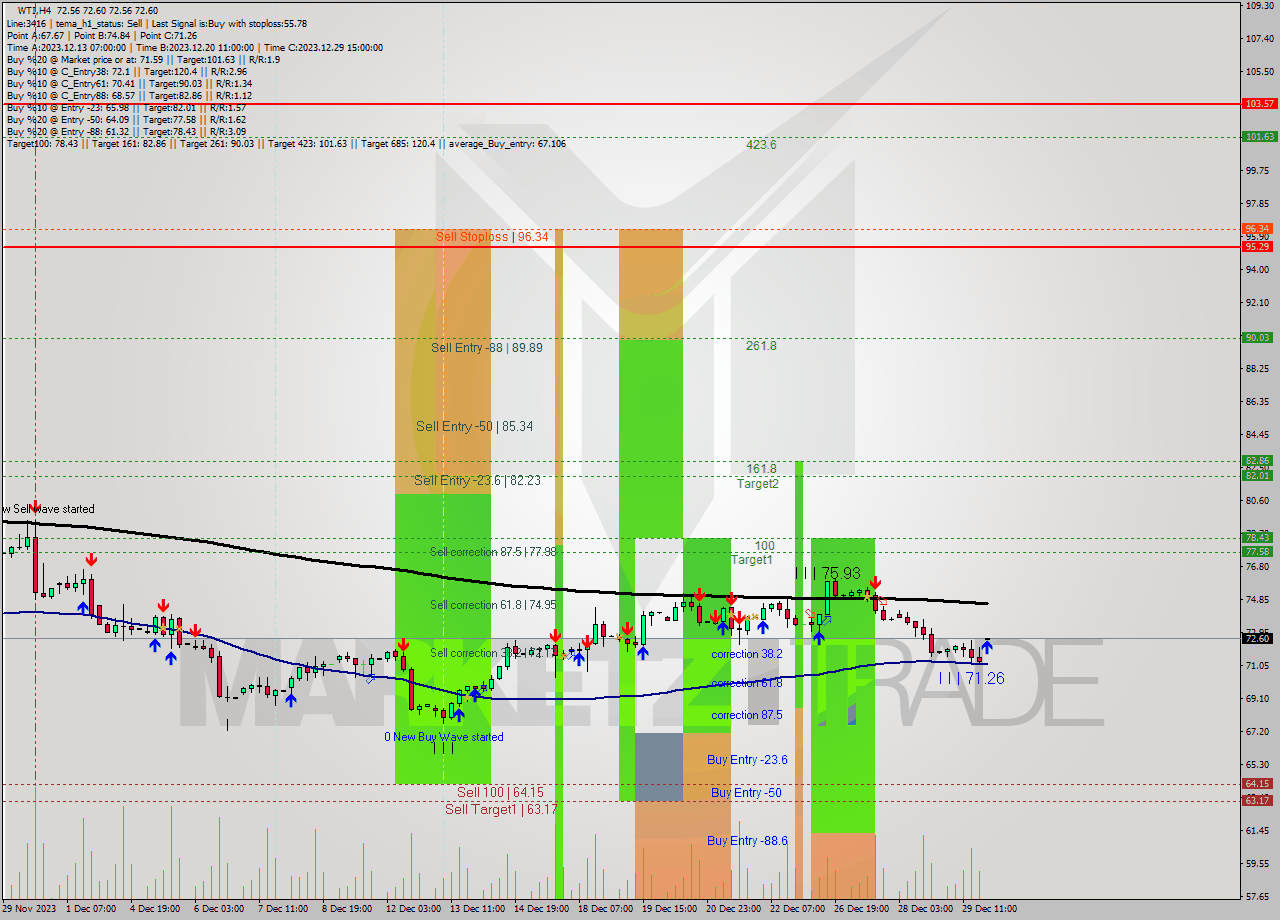Click the 'Buy %10 @ C_Entry61: 70.41' line
This screenshot has height=920, width=1280.
pyautogui.click(x=129, y=83)
